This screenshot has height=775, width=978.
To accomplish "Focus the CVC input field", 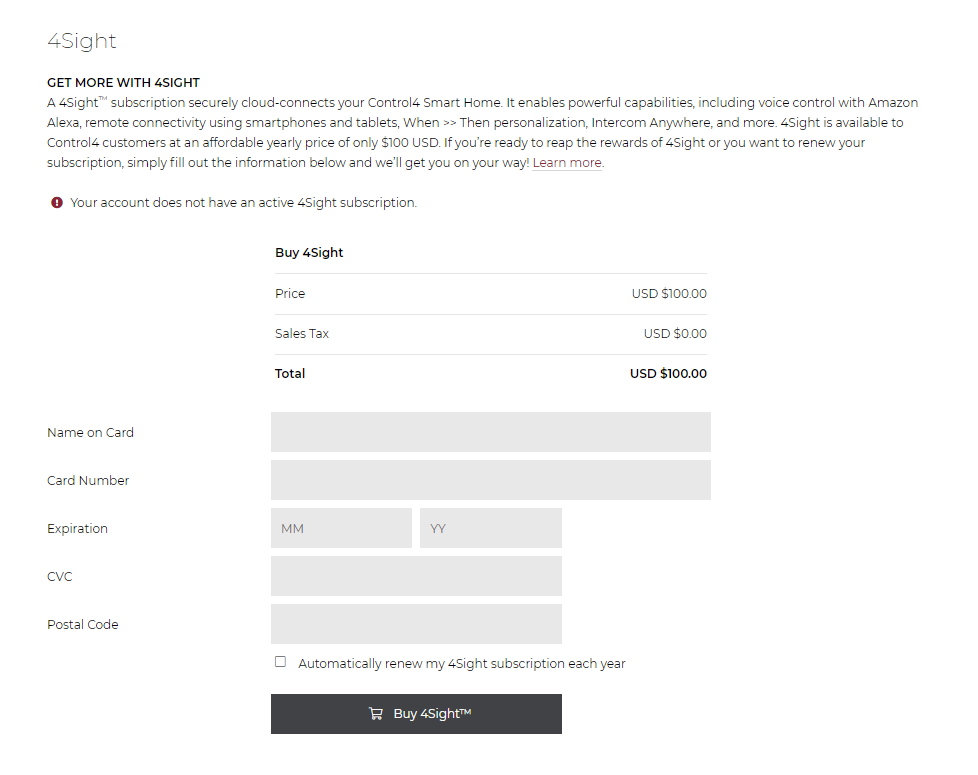I will 416,576.
